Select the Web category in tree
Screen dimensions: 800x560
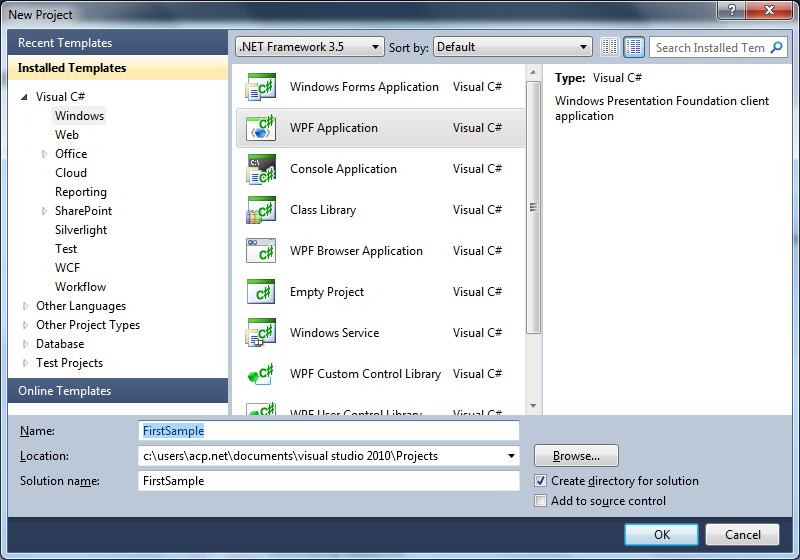tap(67, 135)
